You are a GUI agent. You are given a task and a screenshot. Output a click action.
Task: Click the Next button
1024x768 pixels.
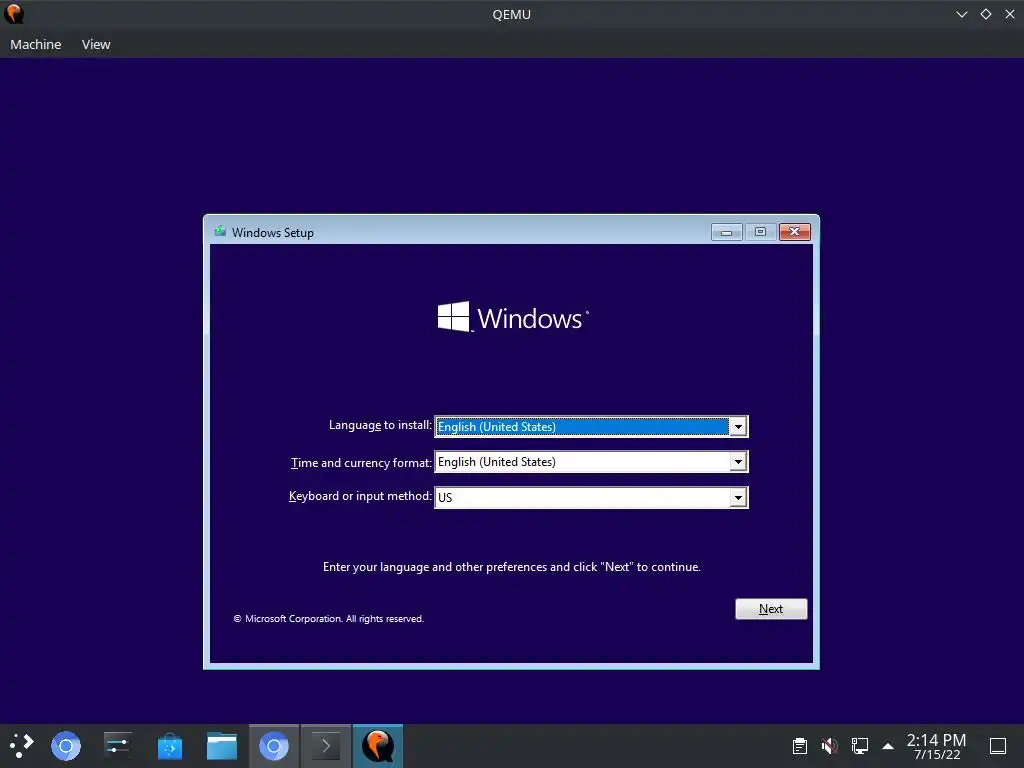tap(771, 609)
